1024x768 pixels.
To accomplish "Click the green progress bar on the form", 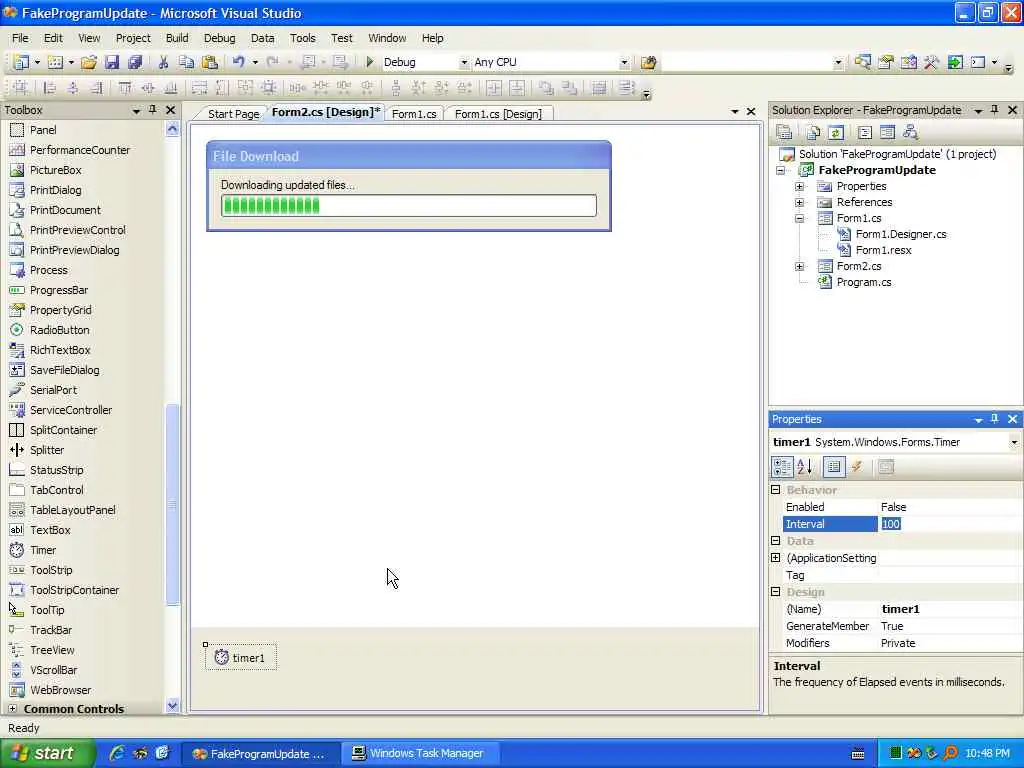I will pos(408,206).
